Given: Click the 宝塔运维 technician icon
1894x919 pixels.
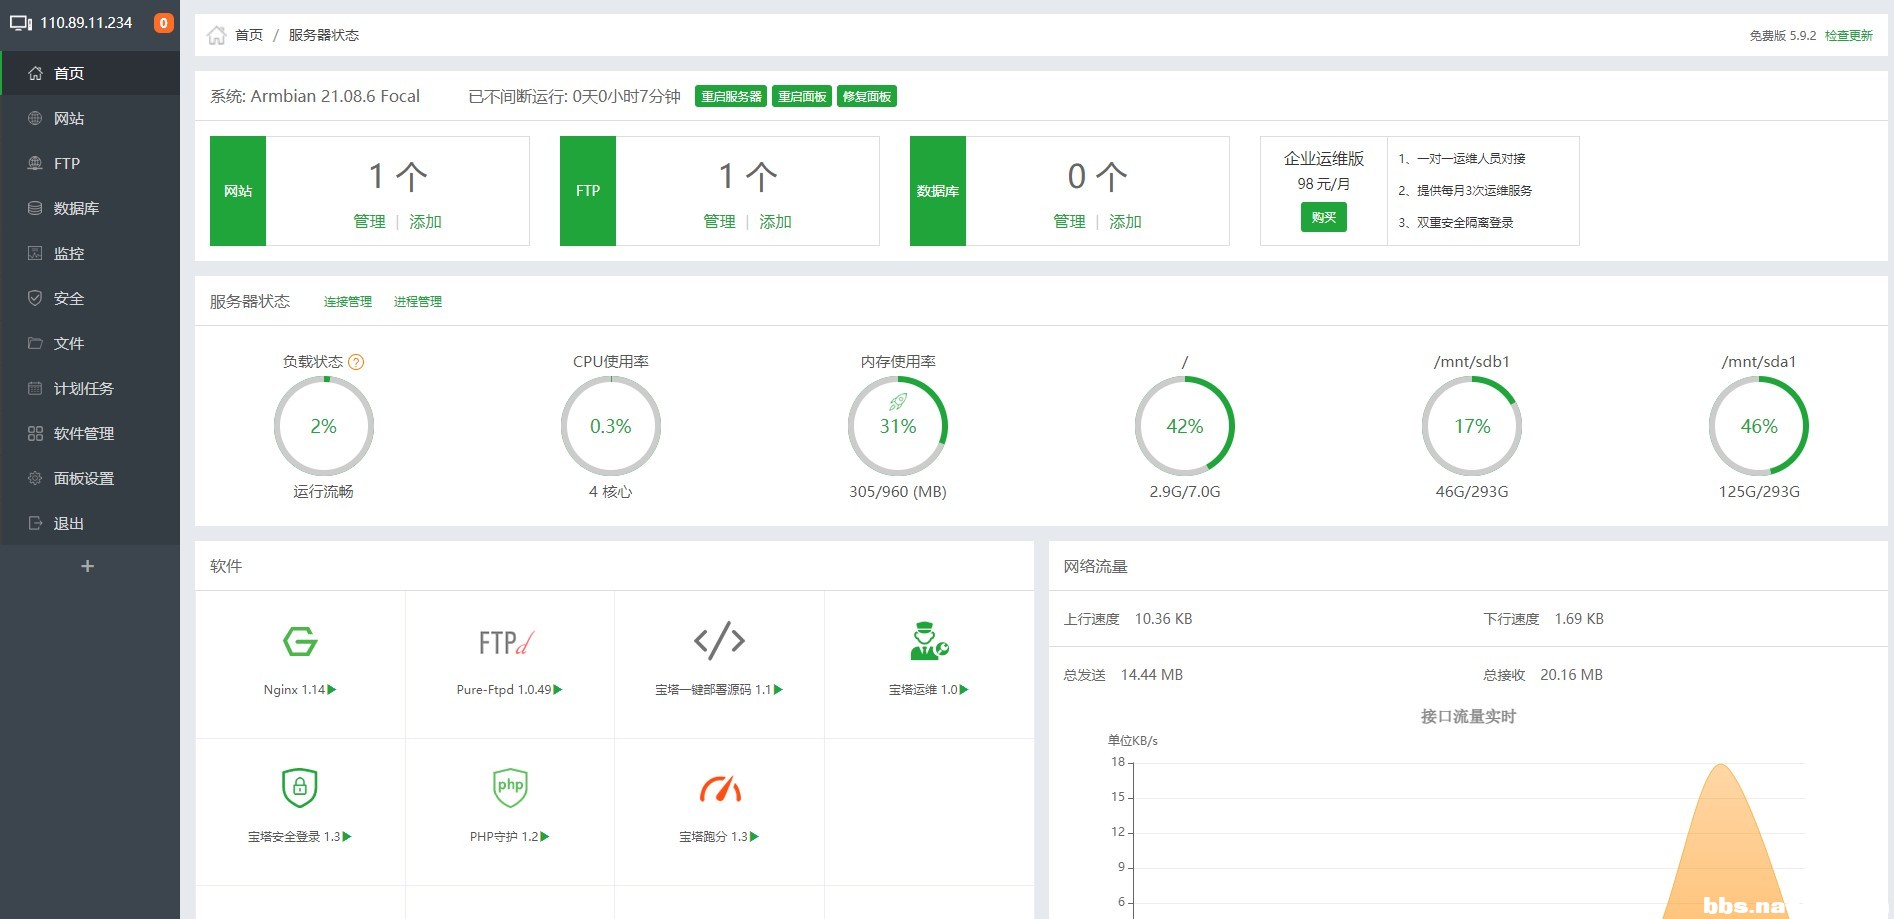Looking at the screenshot, I should click(x=929, y=641).
